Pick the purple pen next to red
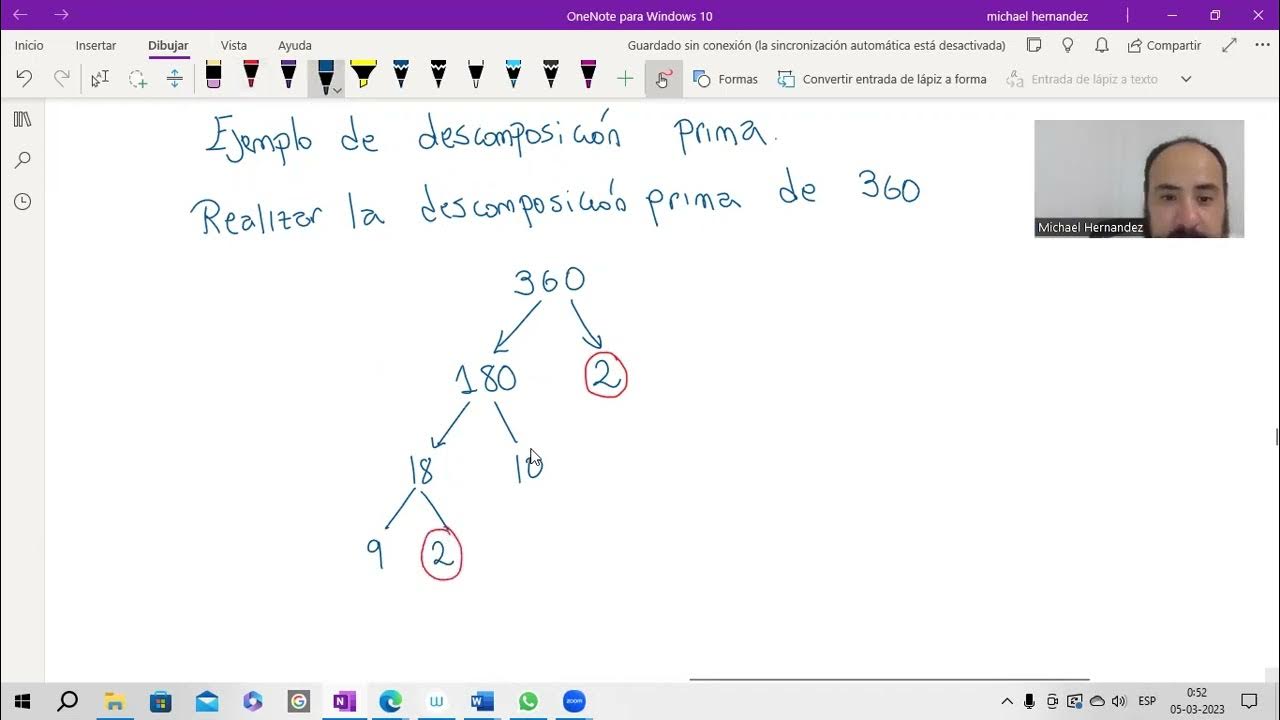Screen dimensions: 1280x720 (x=288, y=75)
